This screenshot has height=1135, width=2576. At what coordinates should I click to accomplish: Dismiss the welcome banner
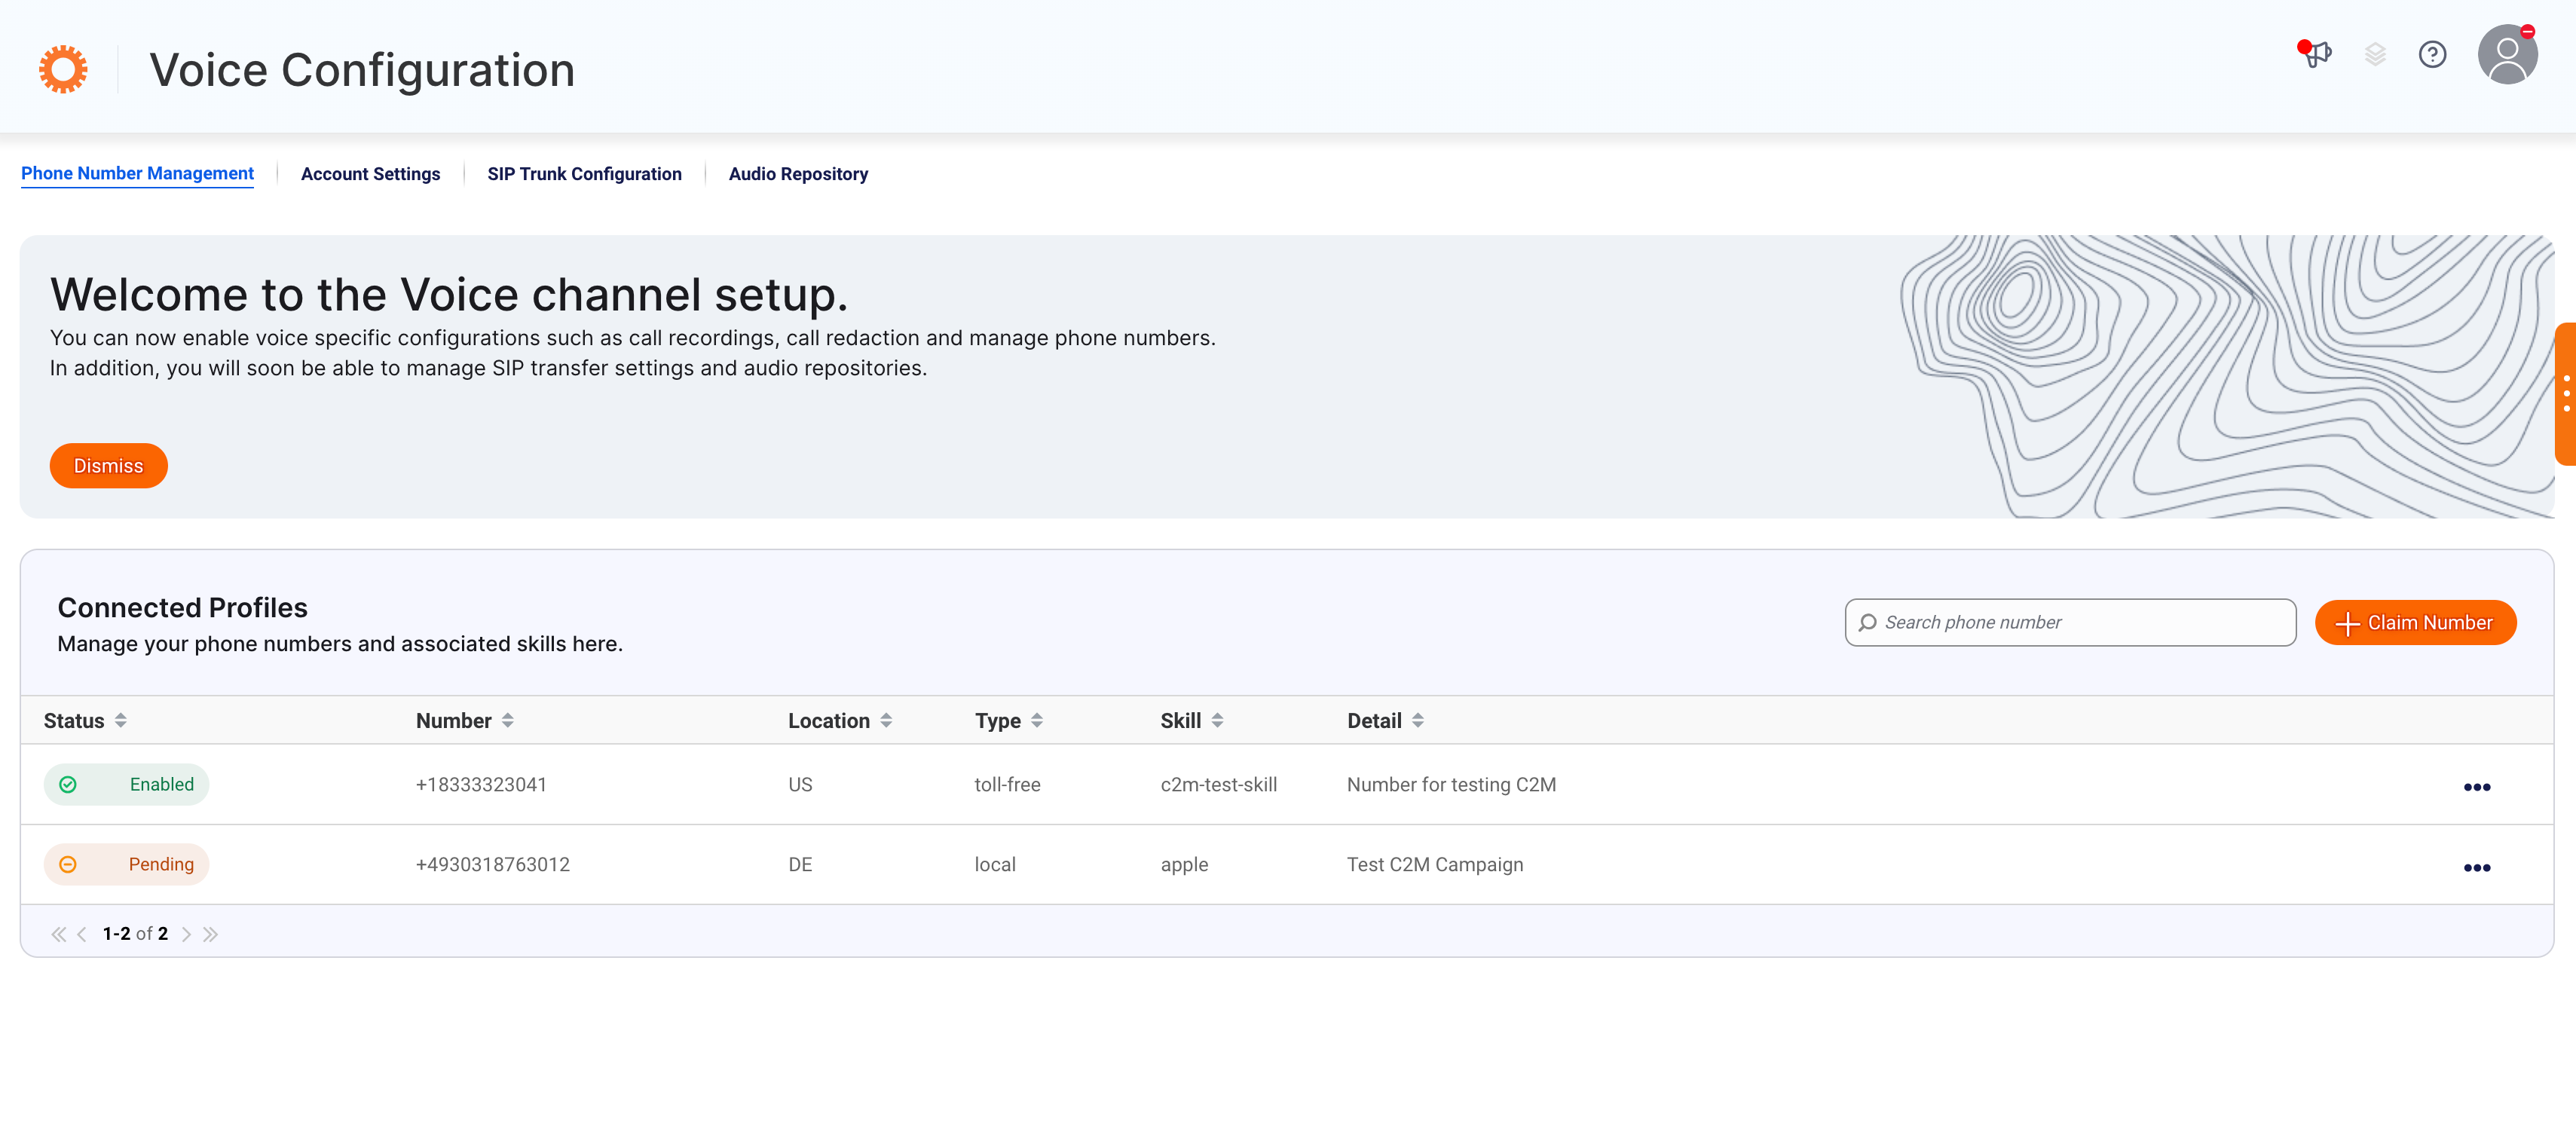108,466
